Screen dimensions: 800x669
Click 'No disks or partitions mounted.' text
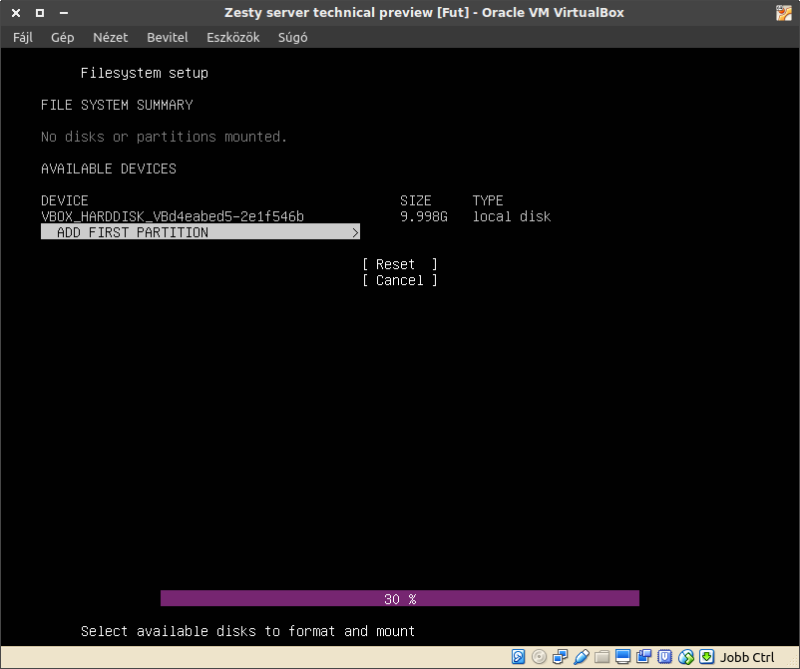pyautogui.click(x=164, y=137)
